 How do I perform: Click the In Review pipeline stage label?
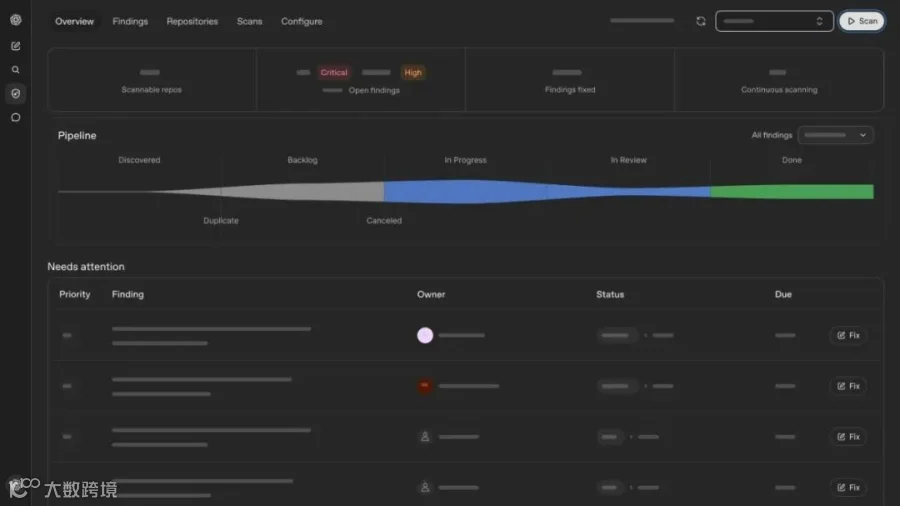629,160
